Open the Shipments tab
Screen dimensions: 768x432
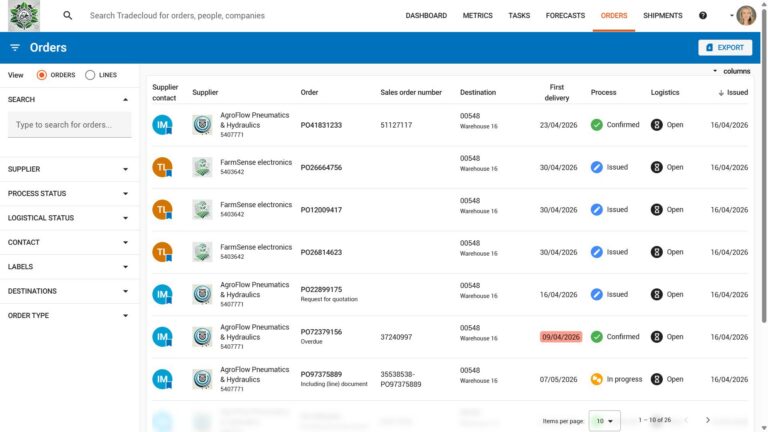(663, 16)
